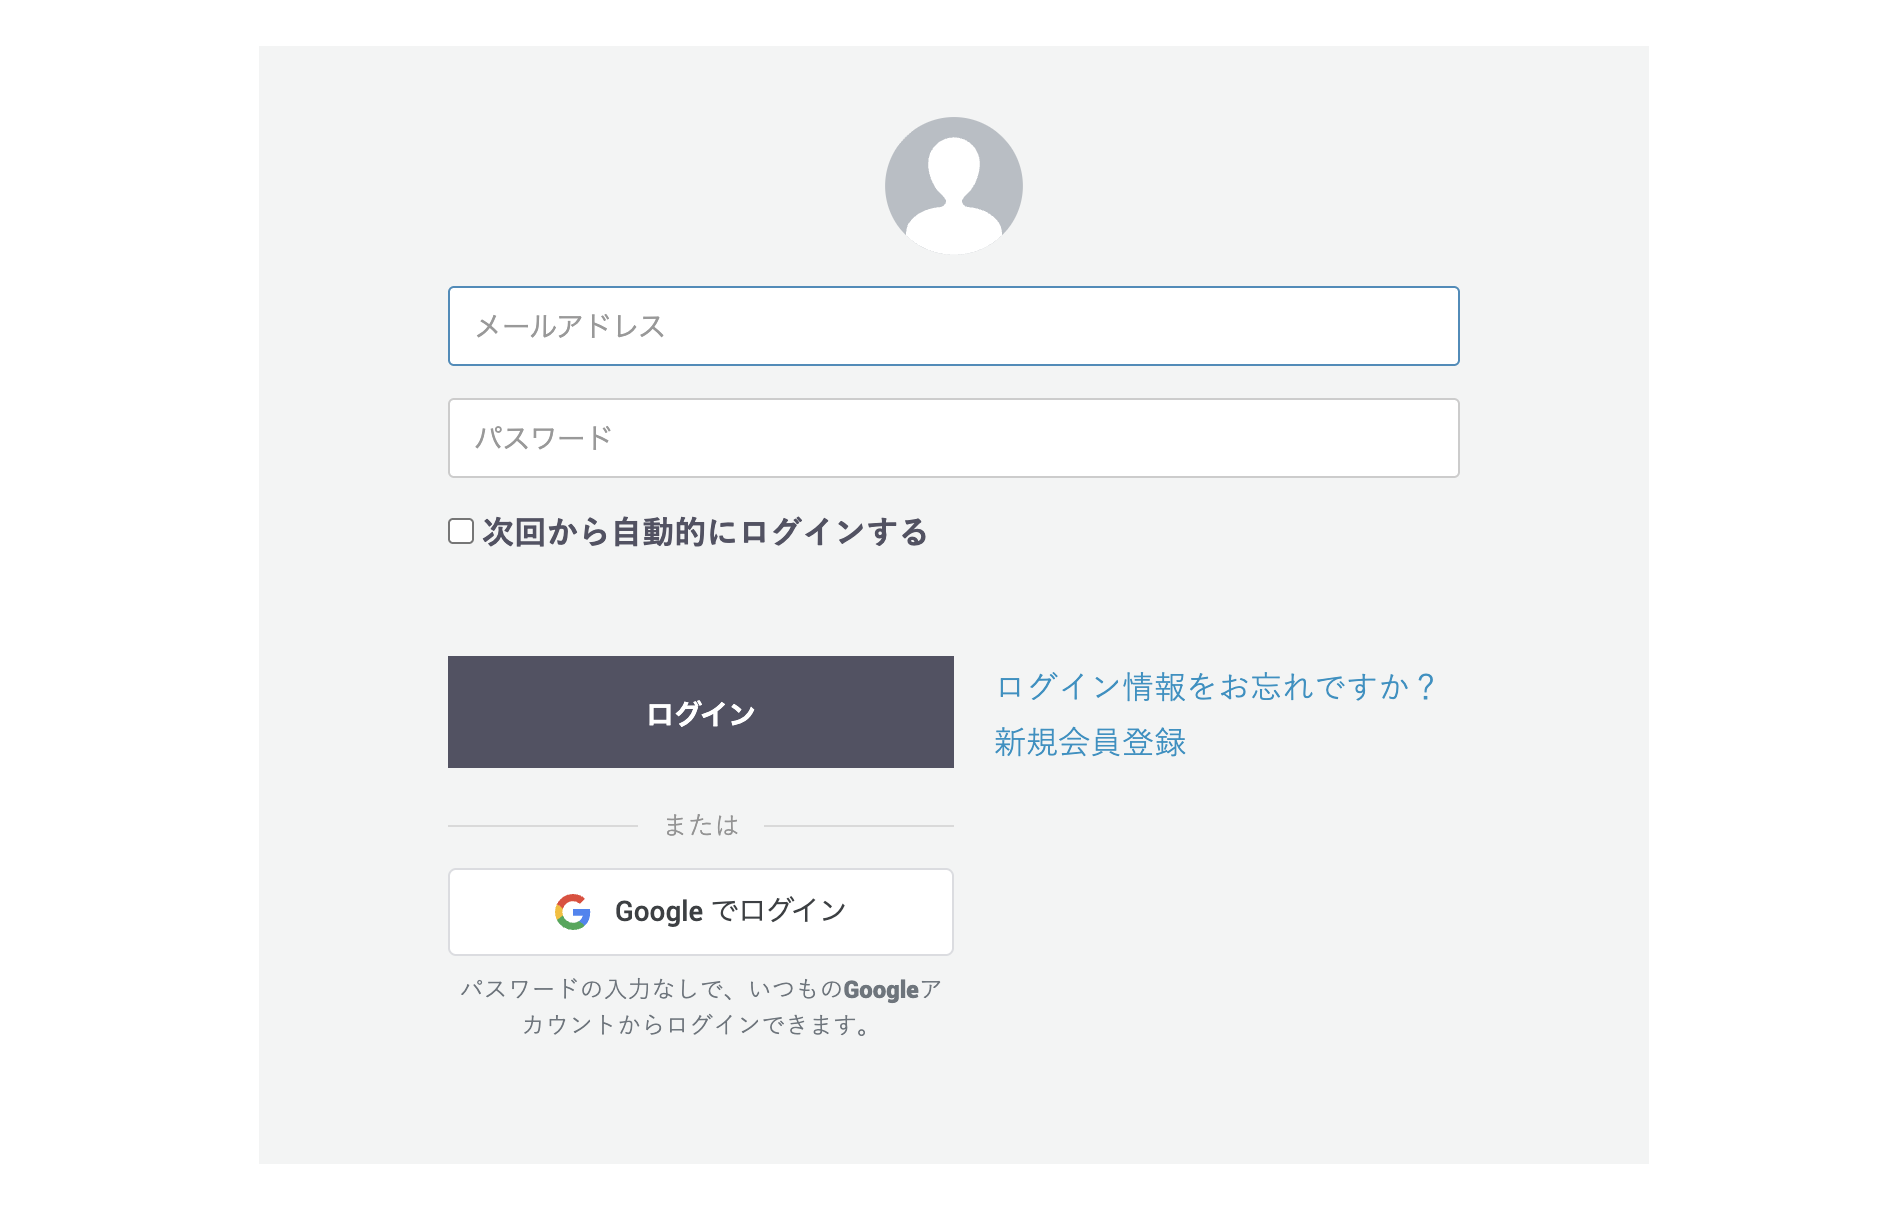Open the ログイン情報をお忘れですか？ link
The width and height of the screenshot is (1890, 1210).
[x=1216, y=687]
